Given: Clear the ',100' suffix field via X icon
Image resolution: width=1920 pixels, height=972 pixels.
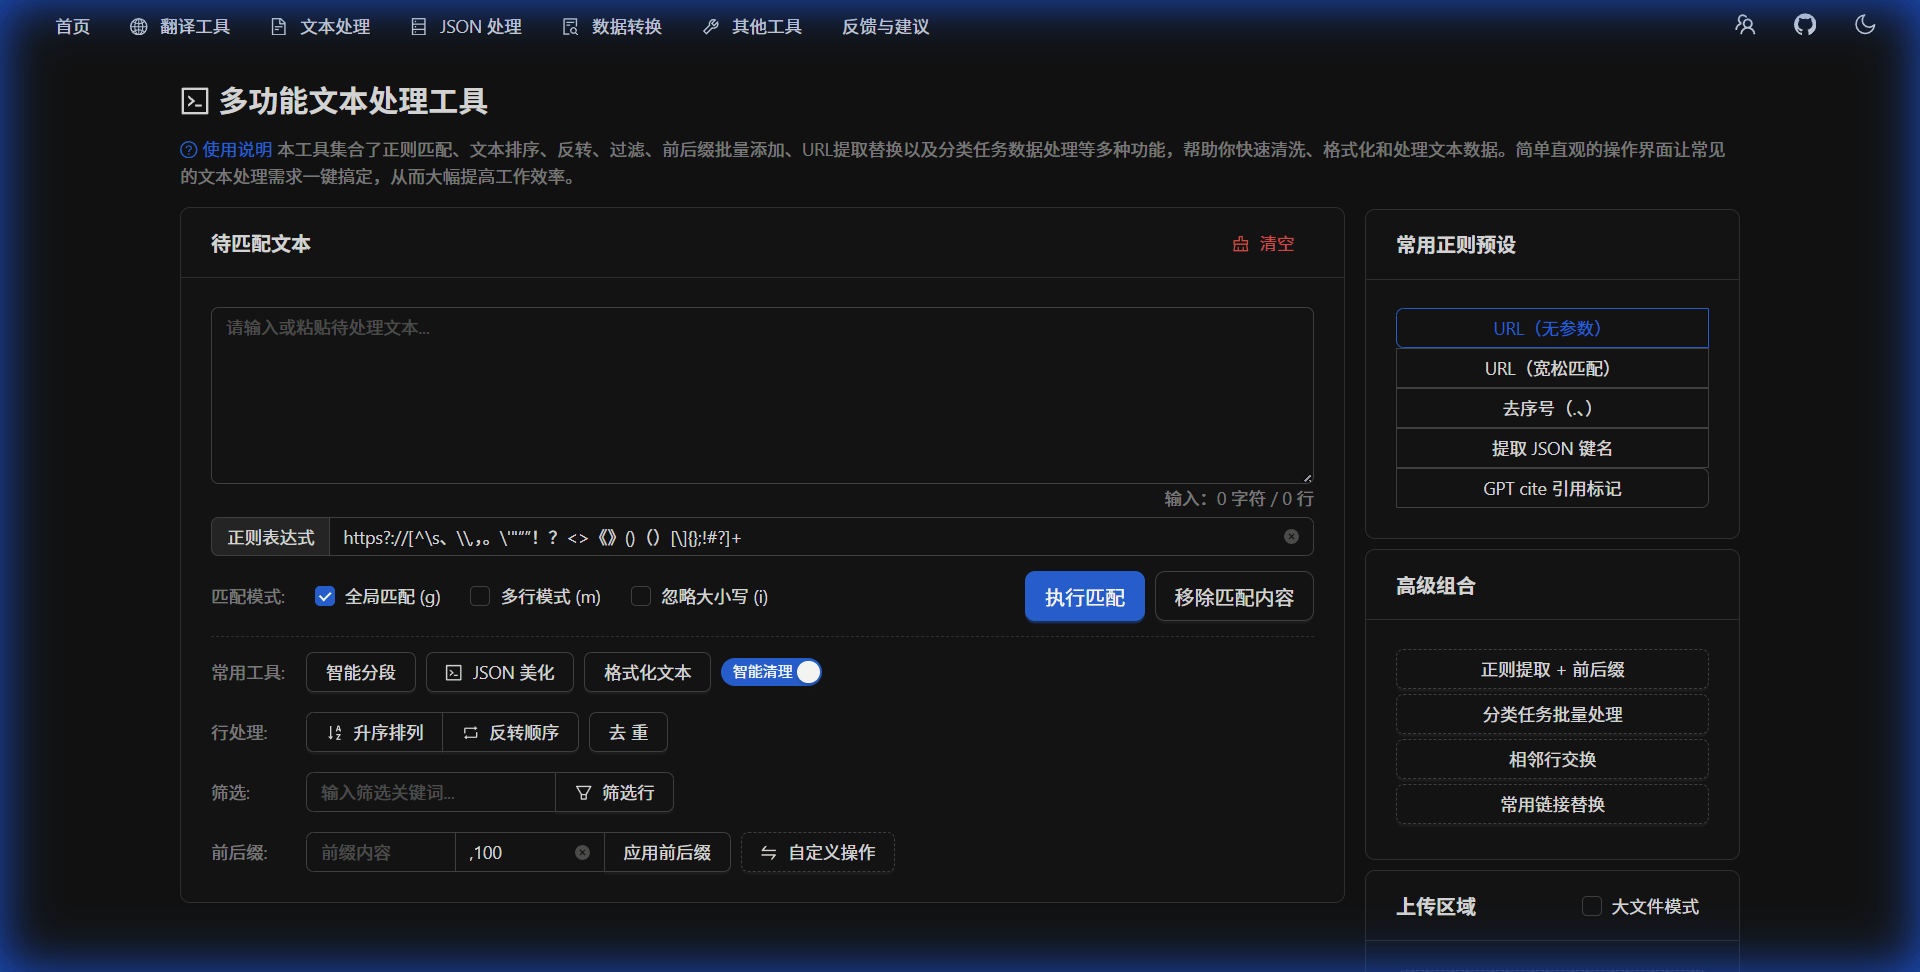Looking at the screenshot, I should click(x=583, y=852).
